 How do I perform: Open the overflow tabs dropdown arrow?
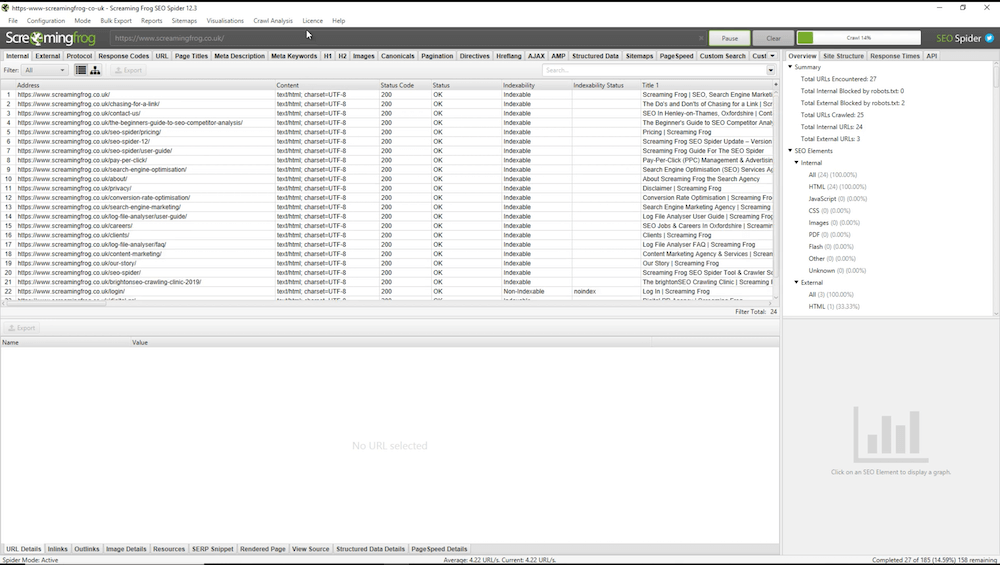pyautogui.click(x=772, y=56)
